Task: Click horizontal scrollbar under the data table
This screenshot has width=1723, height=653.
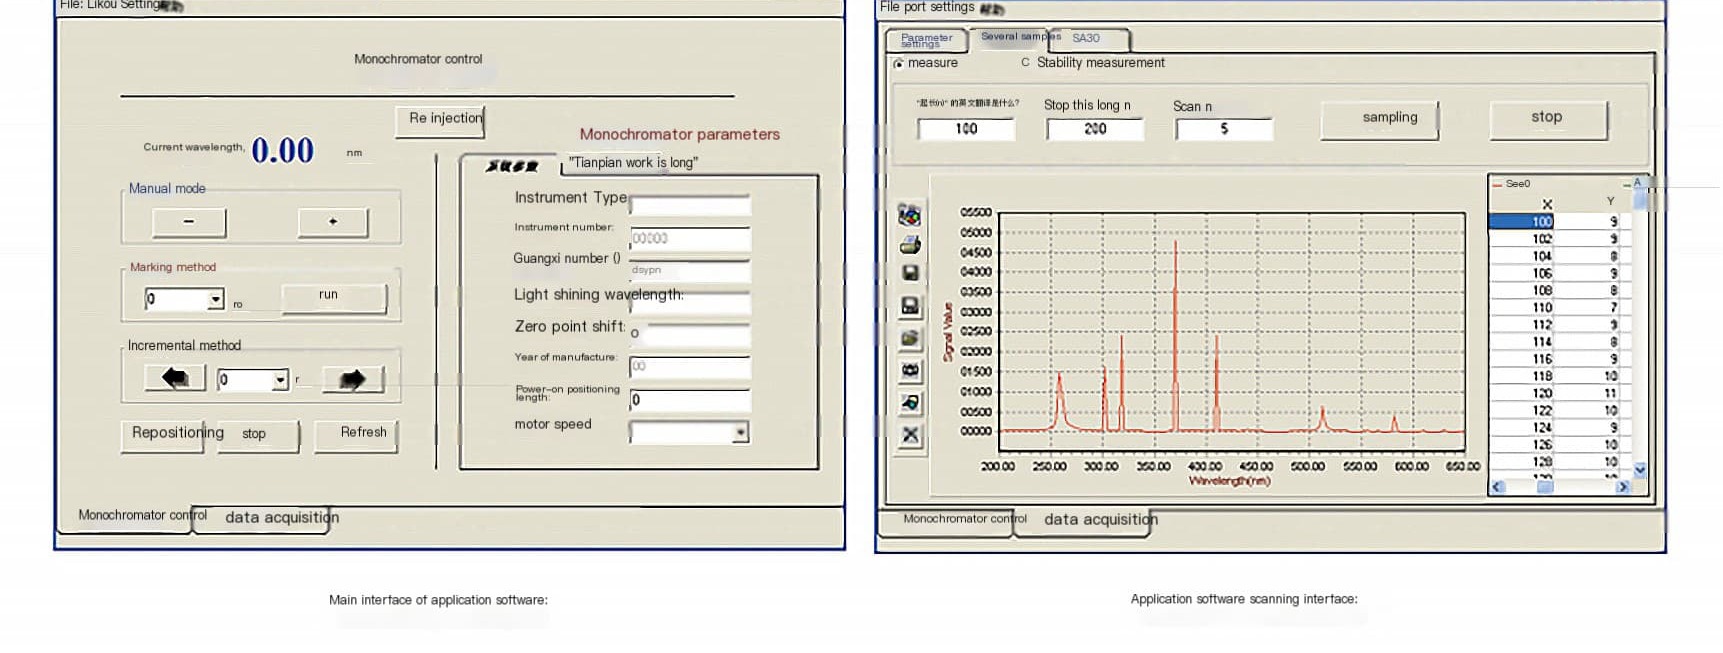Action: pos(1559,487)
